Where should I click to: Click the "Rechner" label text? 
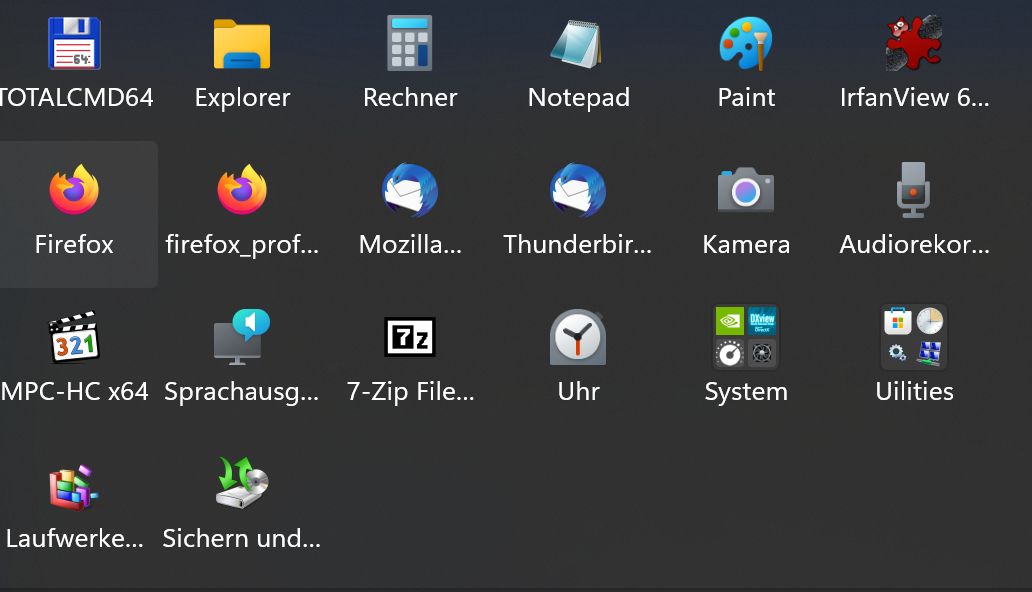(x=410, y=97)
